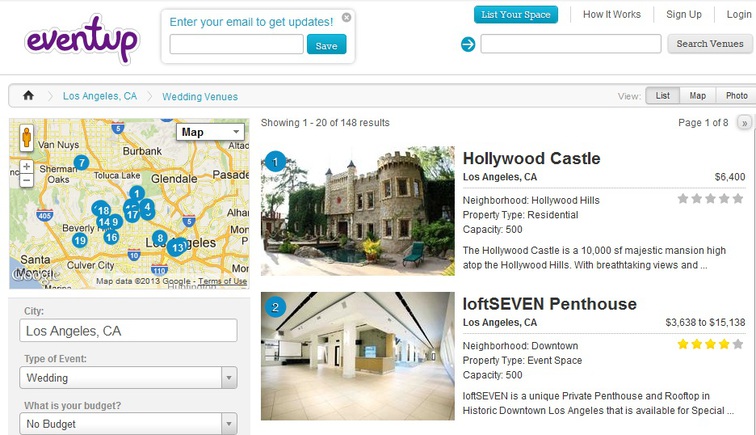Click Showing 1 - 20 of 148 results
The height and width of the screenshot is (435, 756).
325,122
